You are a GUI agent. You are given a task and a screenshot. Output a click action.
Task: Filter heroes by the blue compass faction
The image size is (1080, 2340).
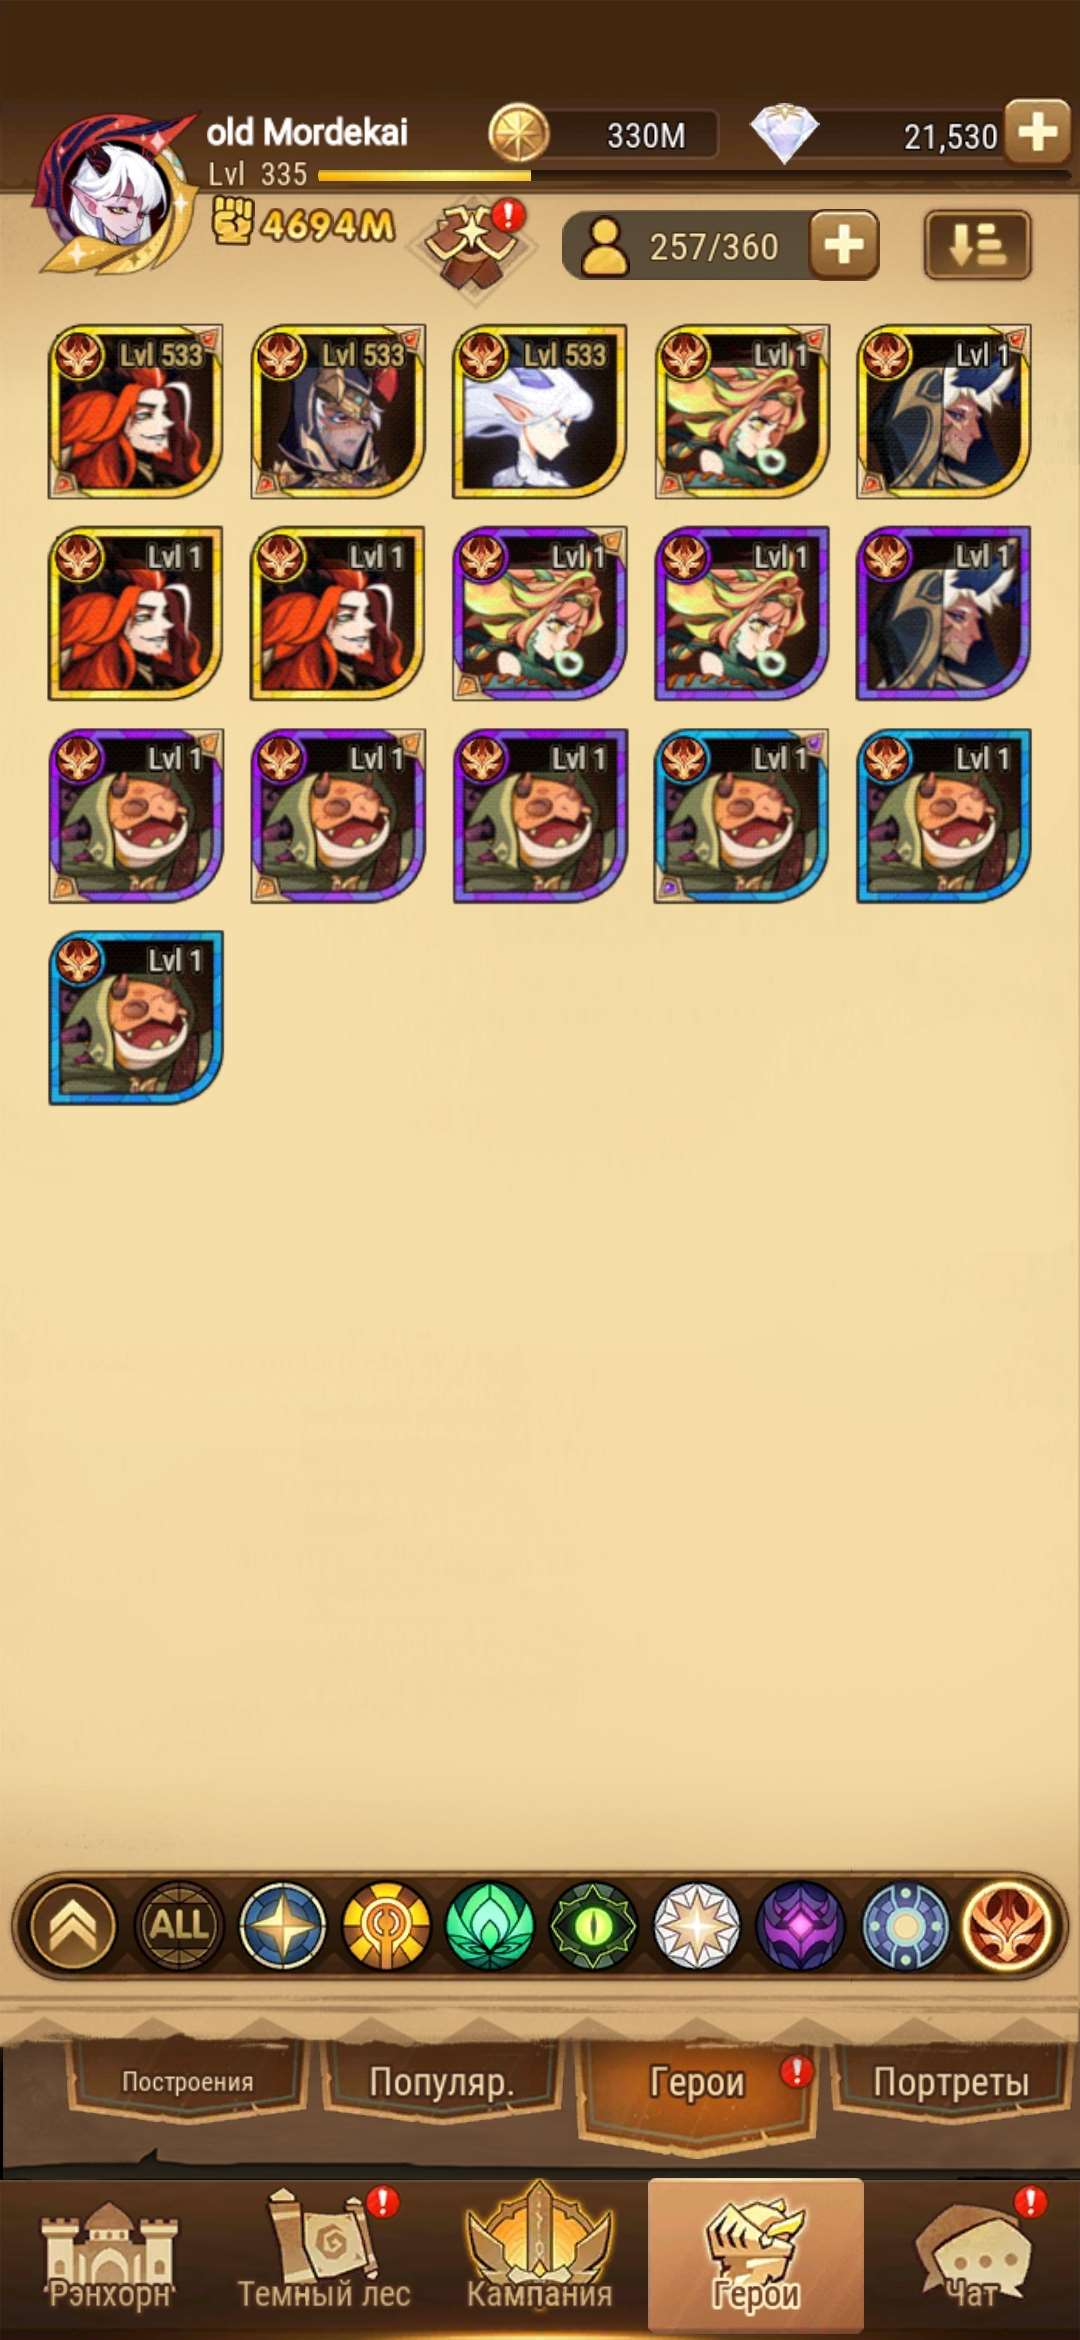click(283, 1925)
